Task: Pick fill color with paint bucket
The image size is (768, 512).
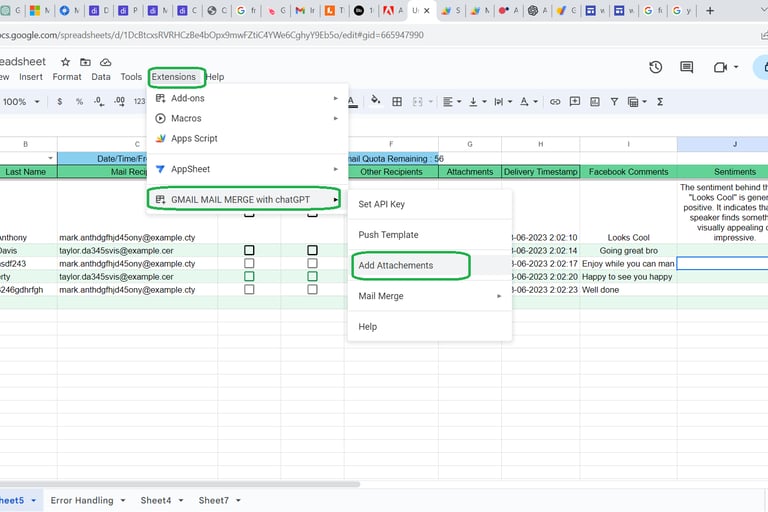Action: [375, 101]
